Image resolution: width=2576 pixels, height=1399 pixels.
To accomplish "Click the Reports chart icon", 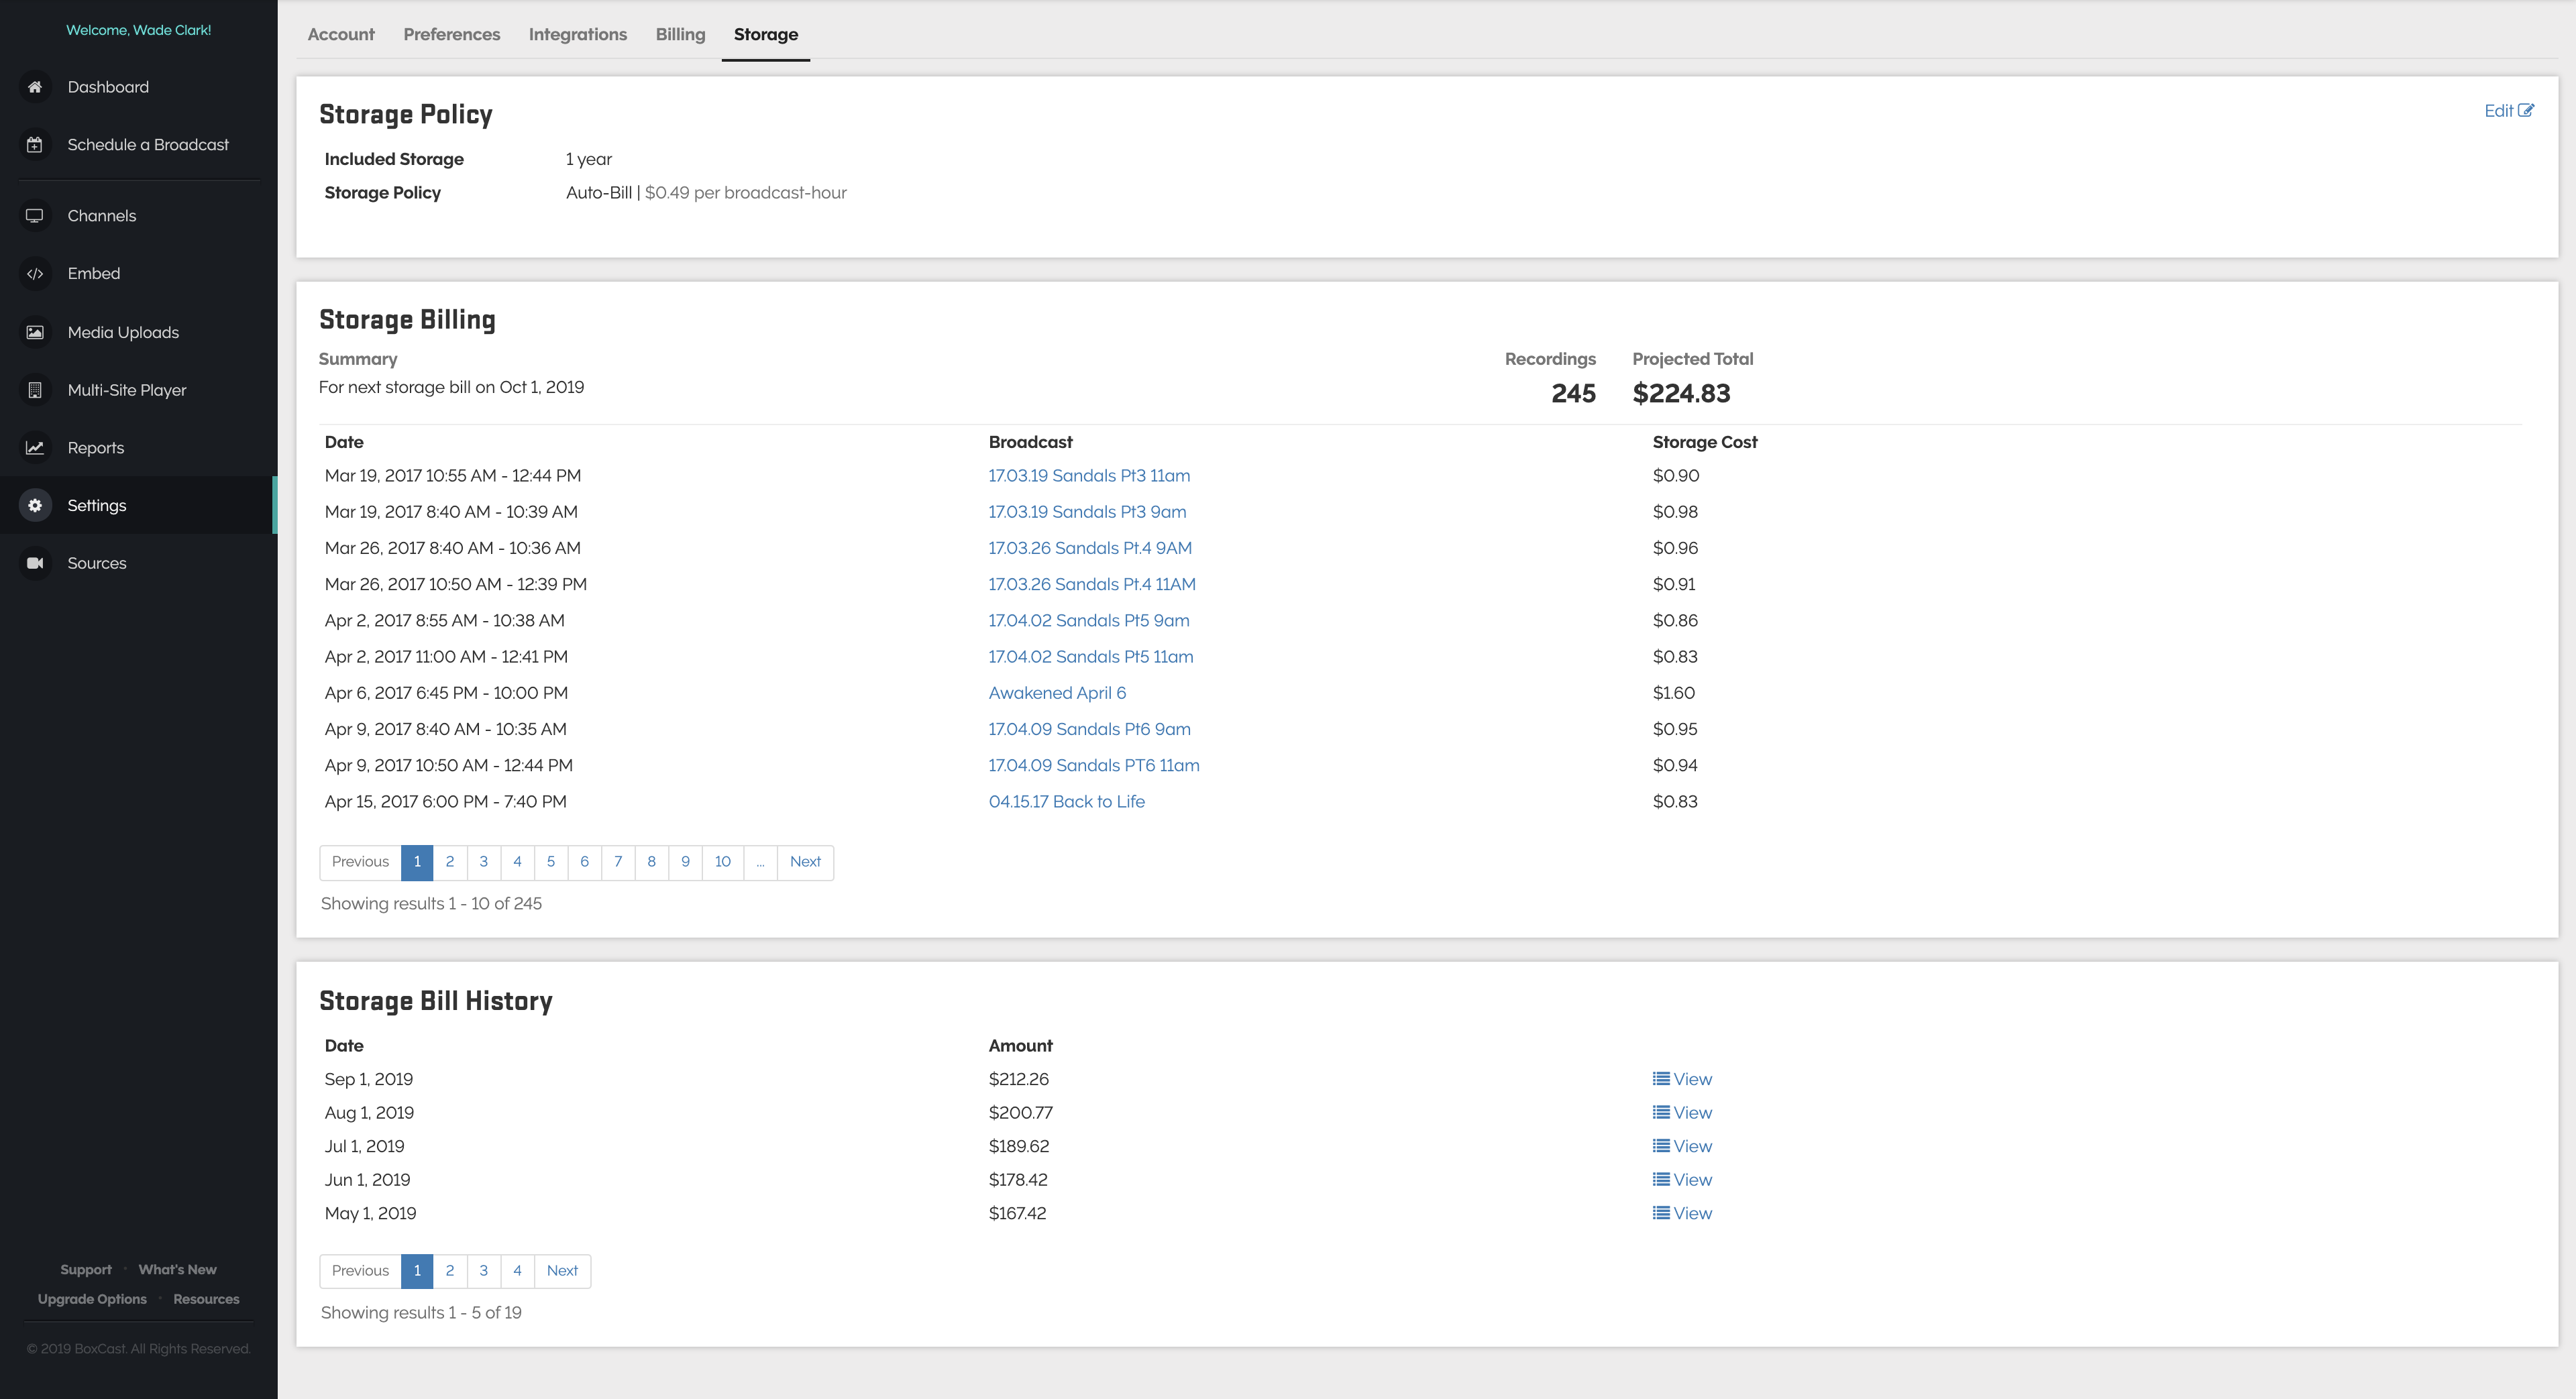I will pos(35,448).
